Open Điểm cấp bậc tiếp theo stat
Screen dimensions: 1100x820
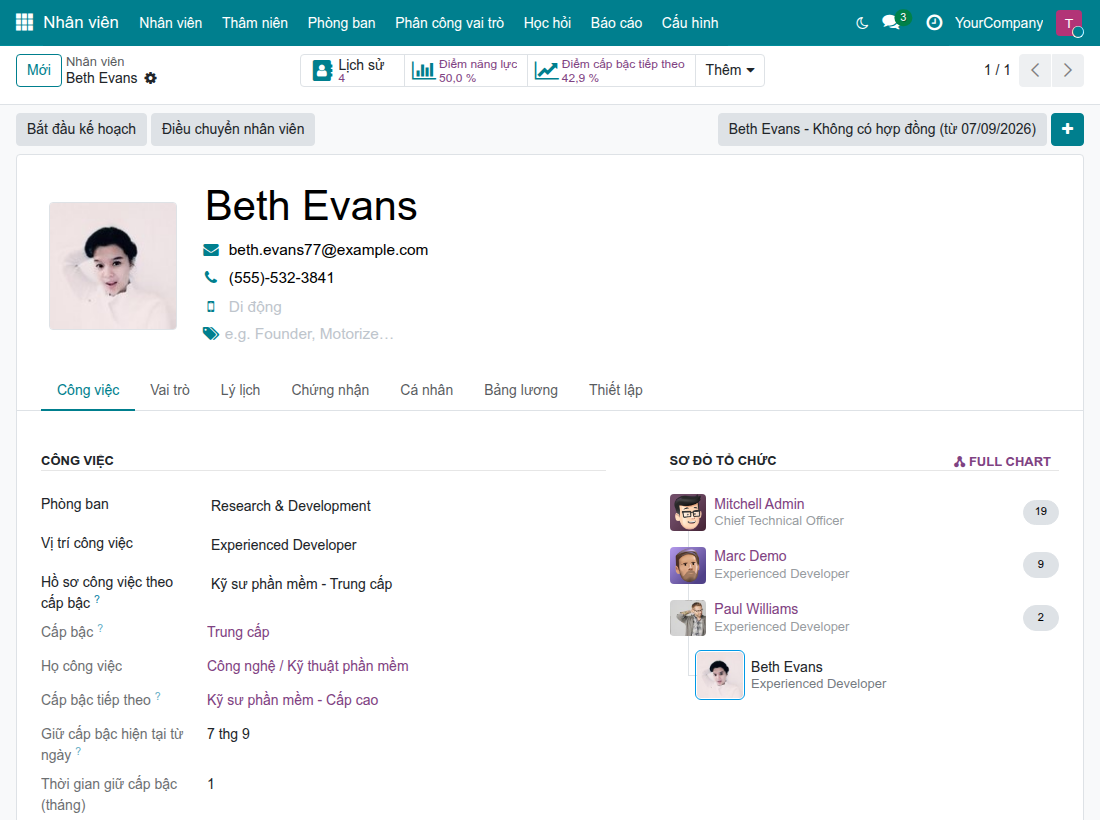click(x=611, y=70)
